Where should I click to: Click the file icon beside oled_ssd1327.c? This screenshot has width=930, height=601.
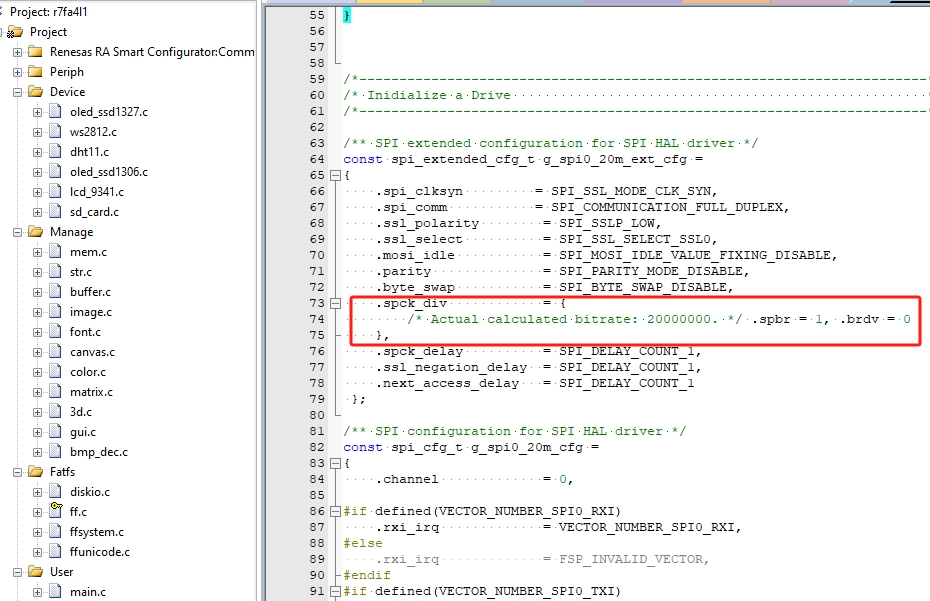tap(56, 112)
